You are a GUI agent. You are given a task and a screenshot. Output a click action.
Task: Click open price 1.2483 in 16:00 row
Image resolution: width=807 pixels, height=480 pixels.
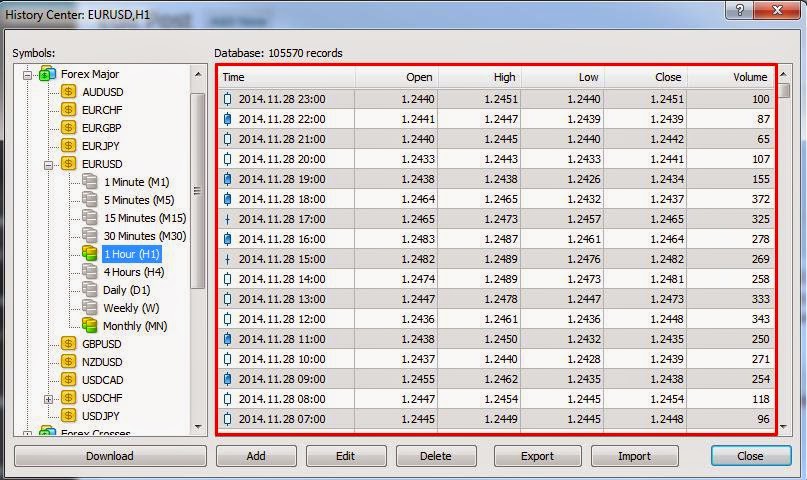point(418,239)
